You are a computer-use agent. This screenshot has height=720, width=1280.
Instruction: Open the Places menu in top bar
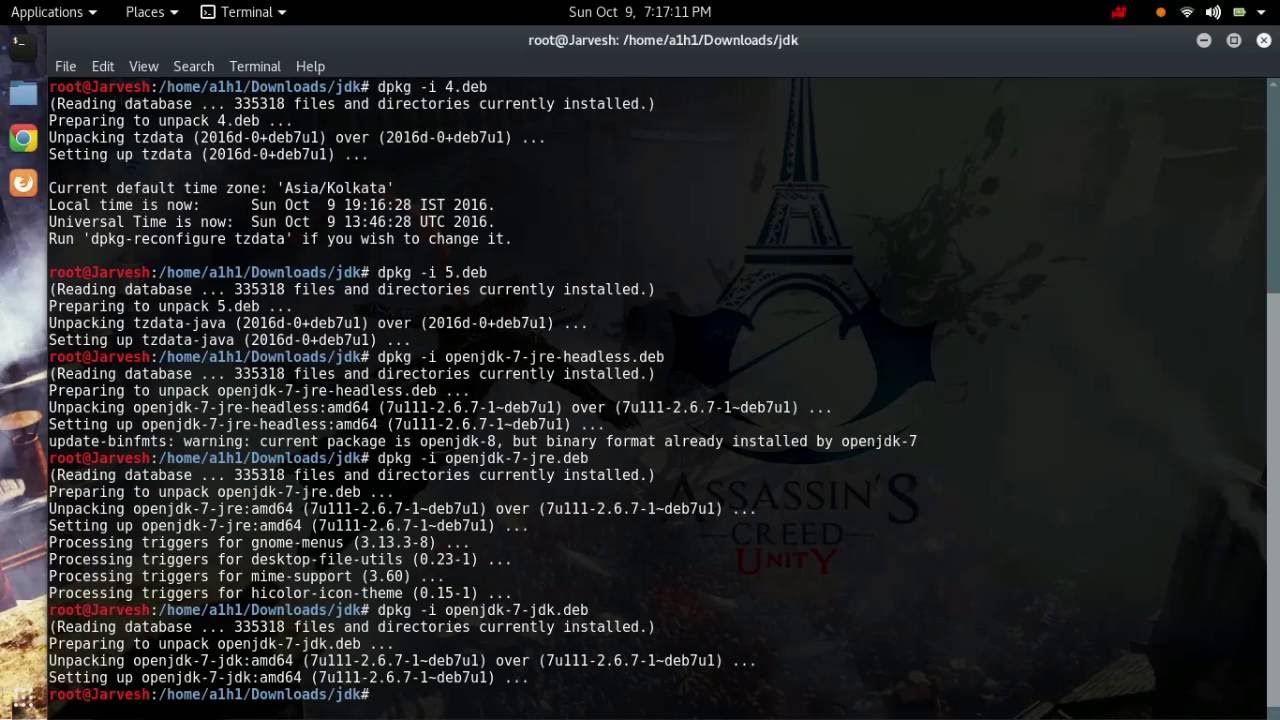[152, 12]
